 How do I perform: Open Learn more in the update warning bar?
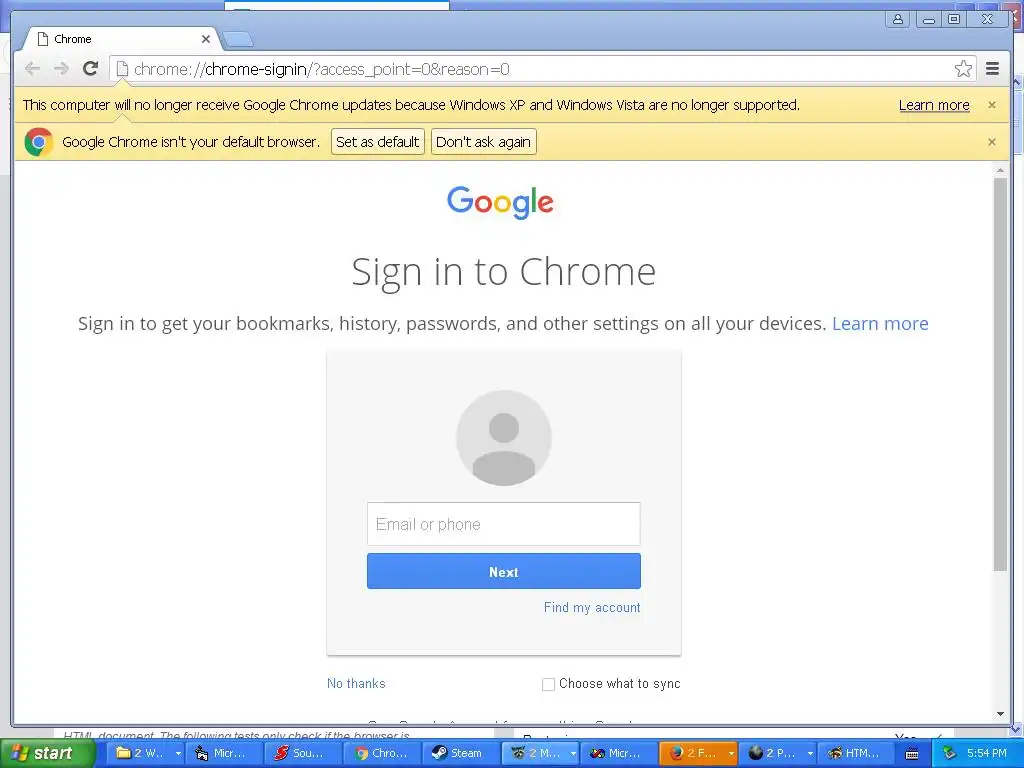click(934, 105)
